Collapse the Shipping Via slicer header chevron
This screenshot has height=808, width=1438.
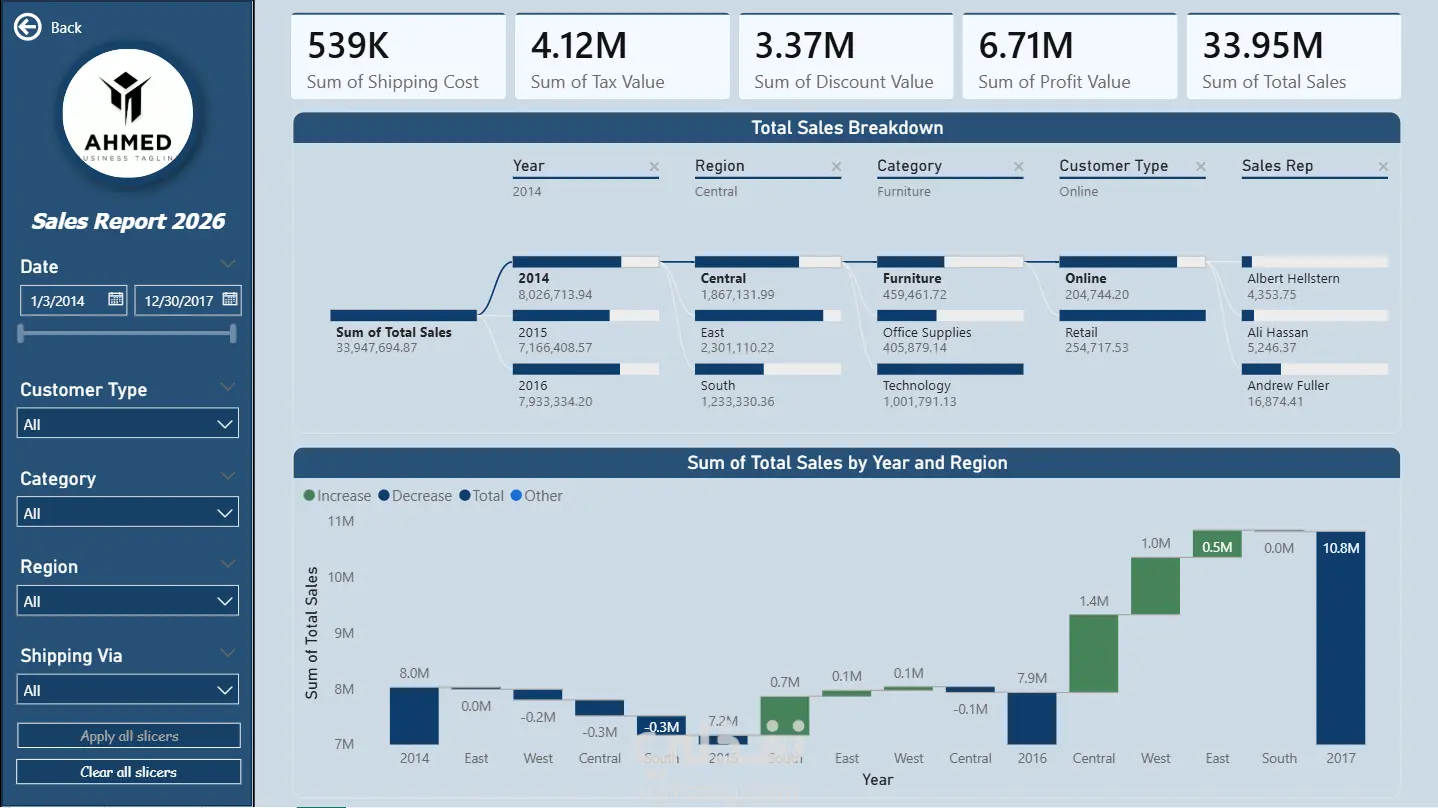[x=228, y=654]
